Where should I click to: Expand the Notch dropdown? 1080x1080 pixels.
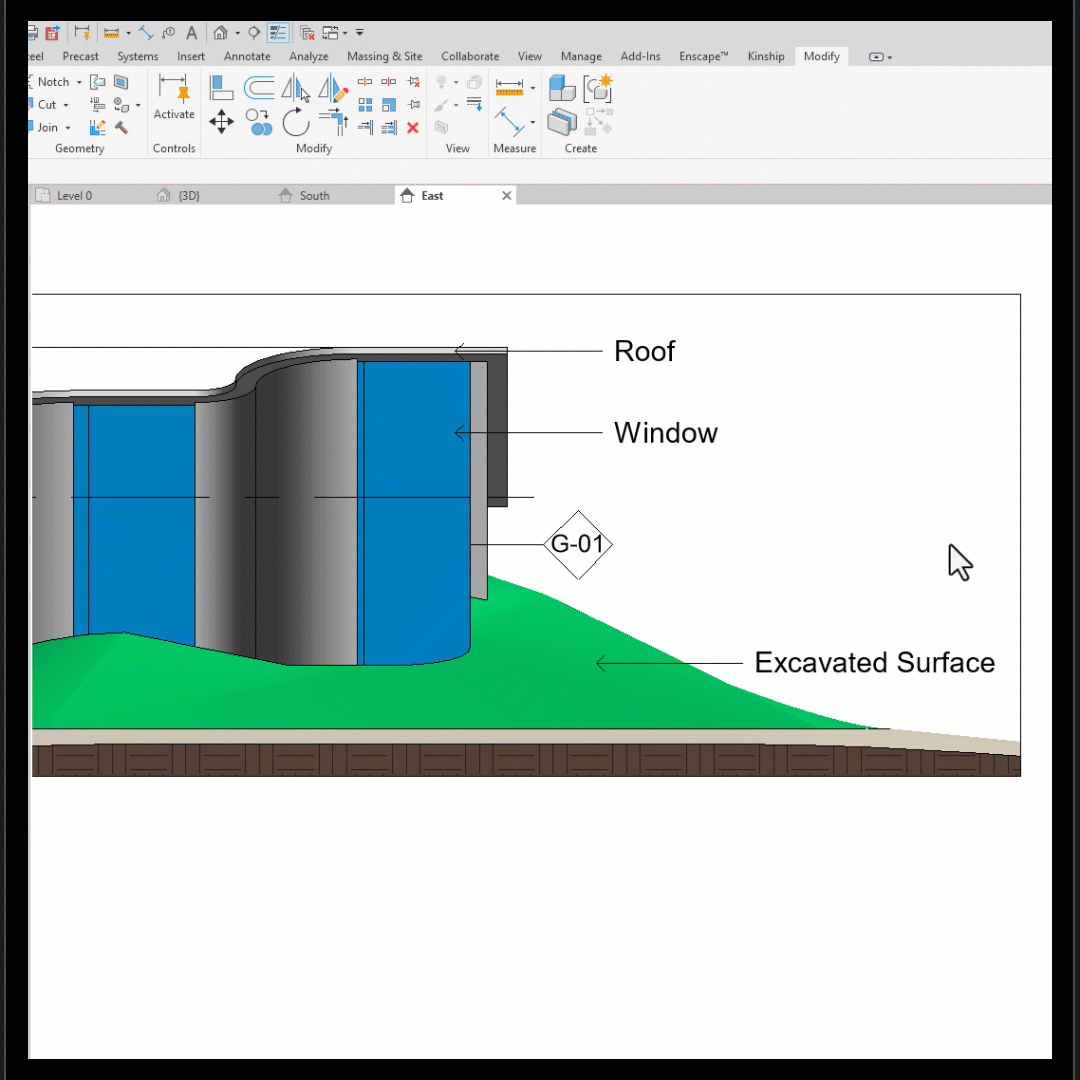click(79, 82)
